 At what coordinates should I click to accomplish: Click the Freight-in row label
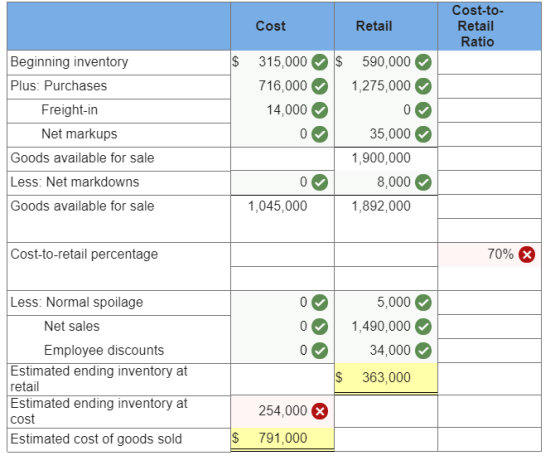pyautogui.click(x=69, y=110)
